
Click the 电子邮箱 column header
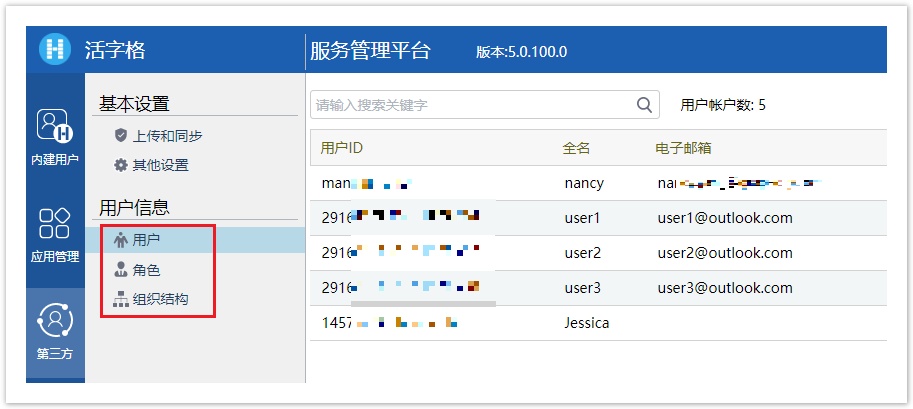pyautogui.click(x=683, y=148)
